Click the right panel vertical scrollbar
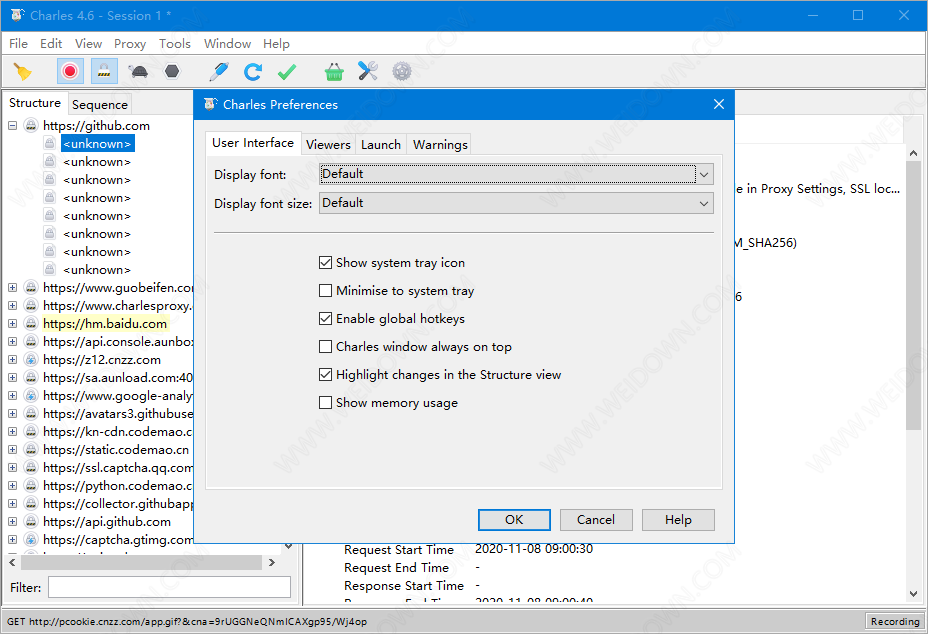Screen dimensions: 928x634 coord(913,295)
